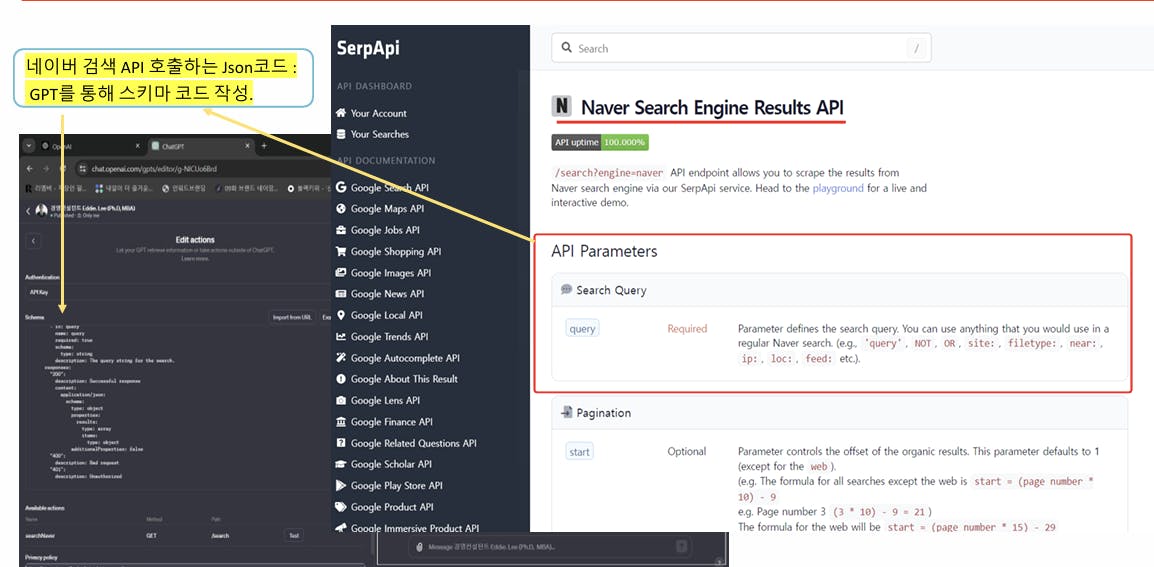Click the Your Account home icon
The width and height of the screenshot is (1154, 567).
click(x=341, y=113)
